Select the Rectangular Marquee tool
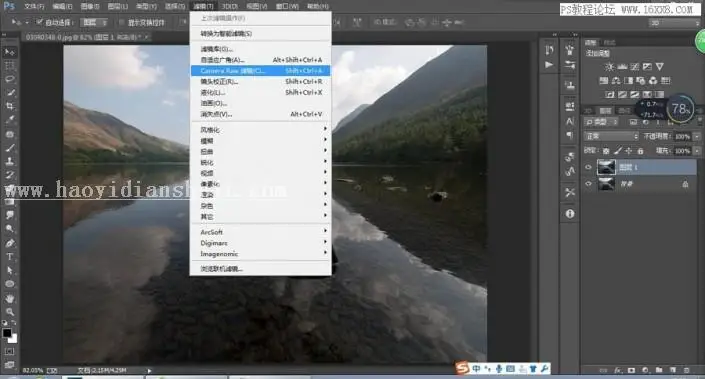This screenshot has width=705, height=379. coord(9,66)
